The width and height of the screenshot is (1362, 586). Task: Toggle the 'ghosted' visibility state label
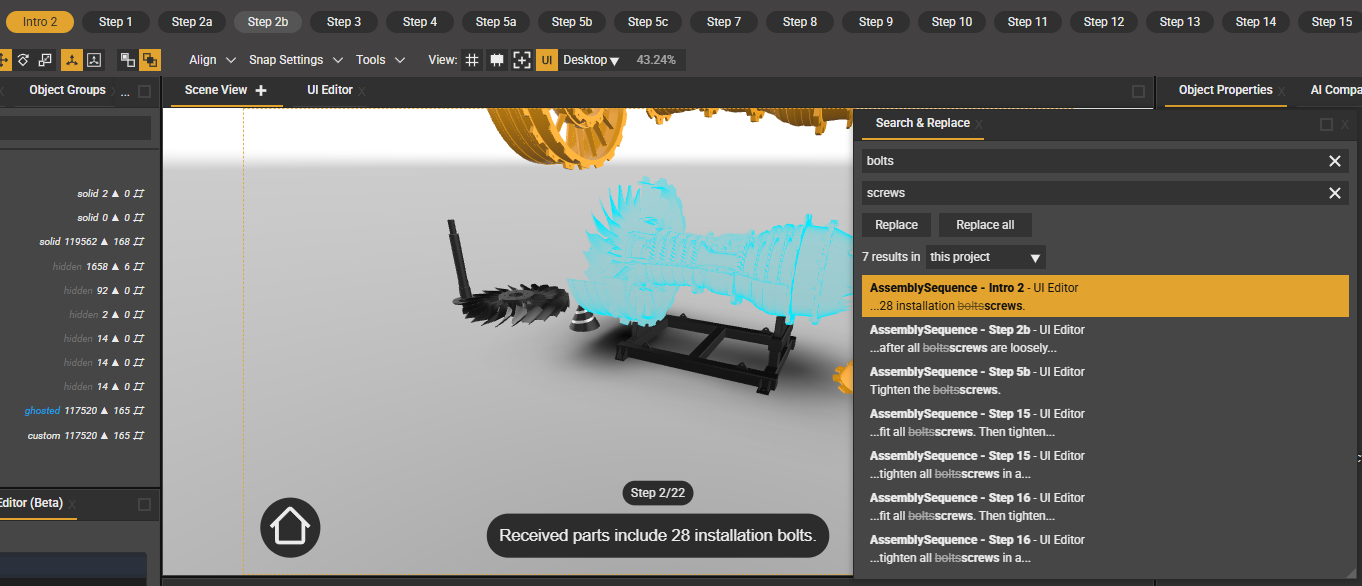[42, 411]
